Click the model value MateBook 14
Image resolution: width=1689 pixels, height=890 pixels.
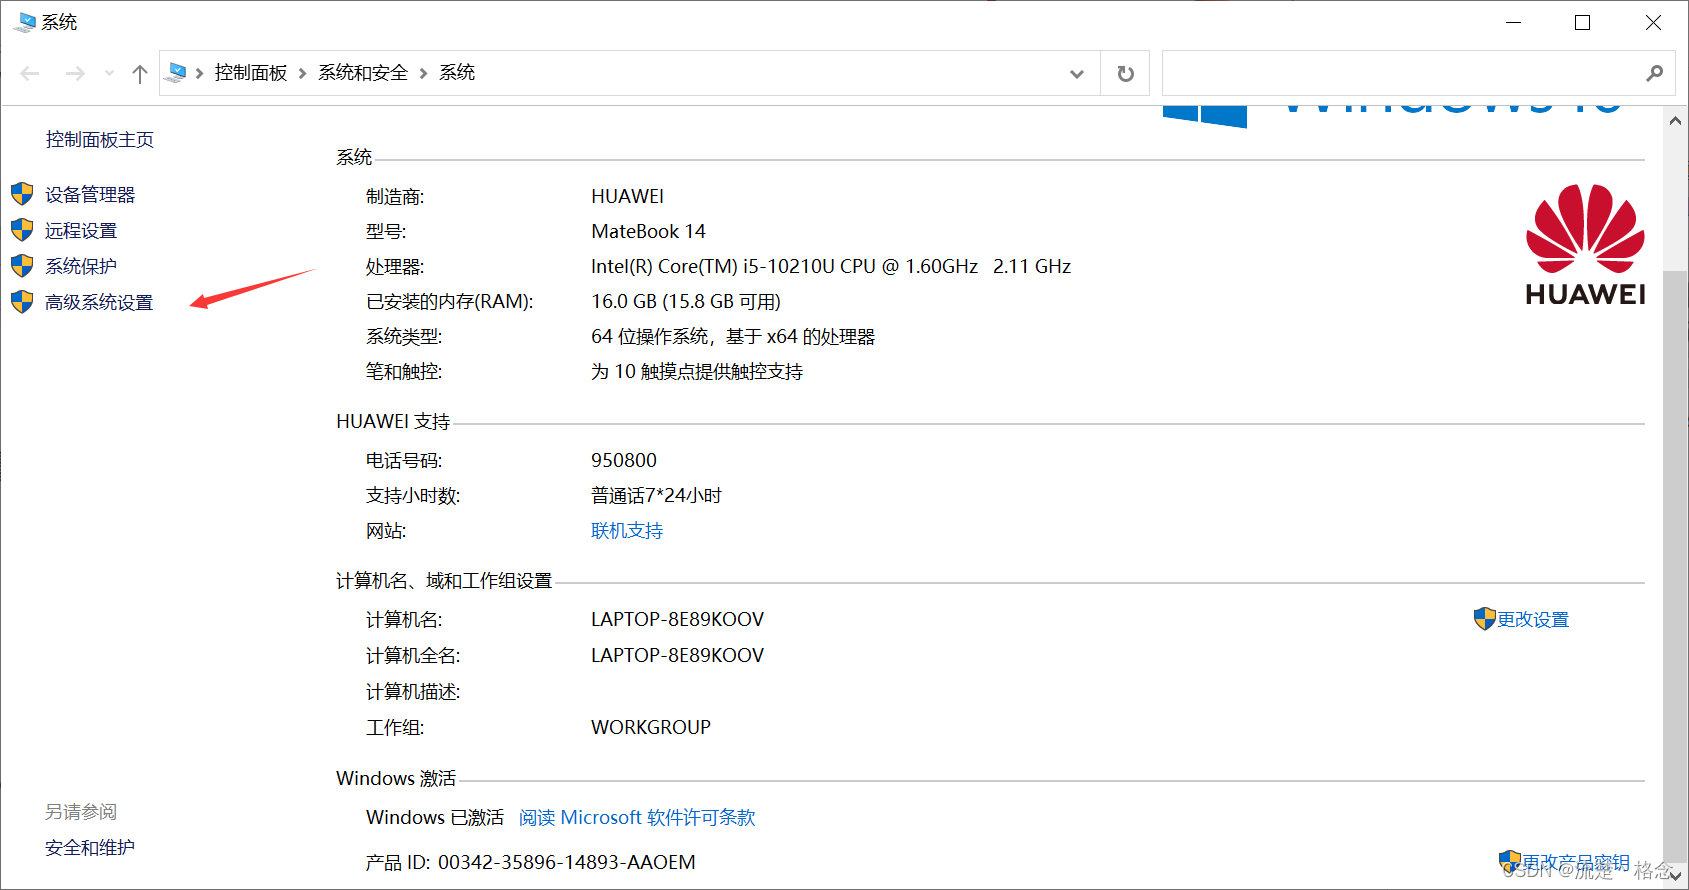[x=649, y=232]
